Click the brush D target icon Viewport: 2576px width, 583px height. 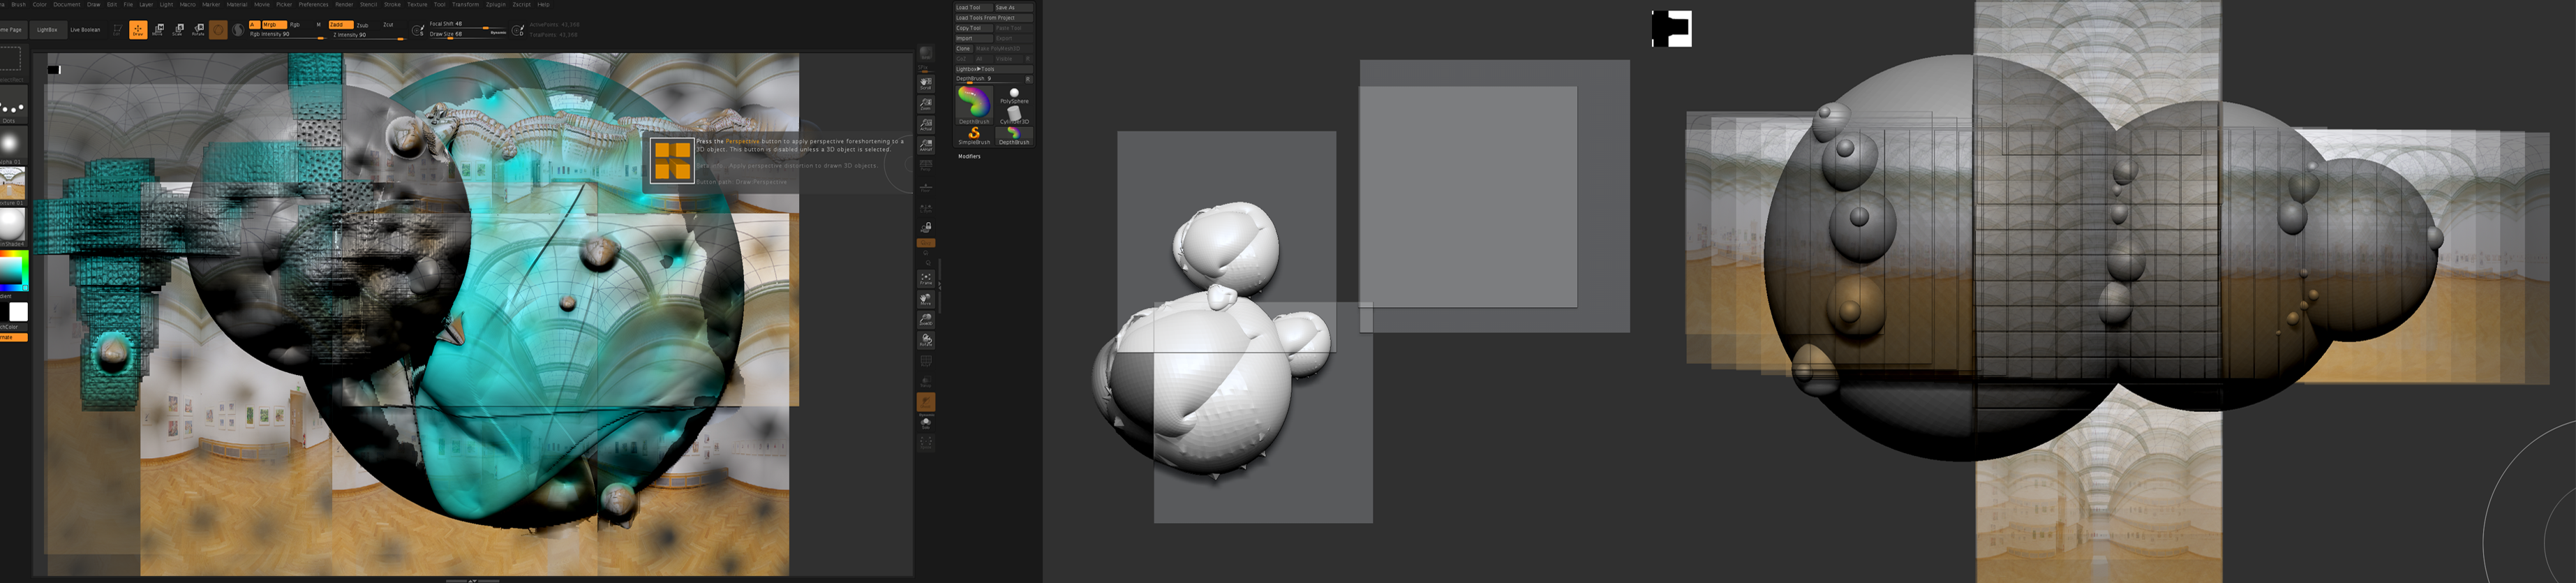coord(518,30)
